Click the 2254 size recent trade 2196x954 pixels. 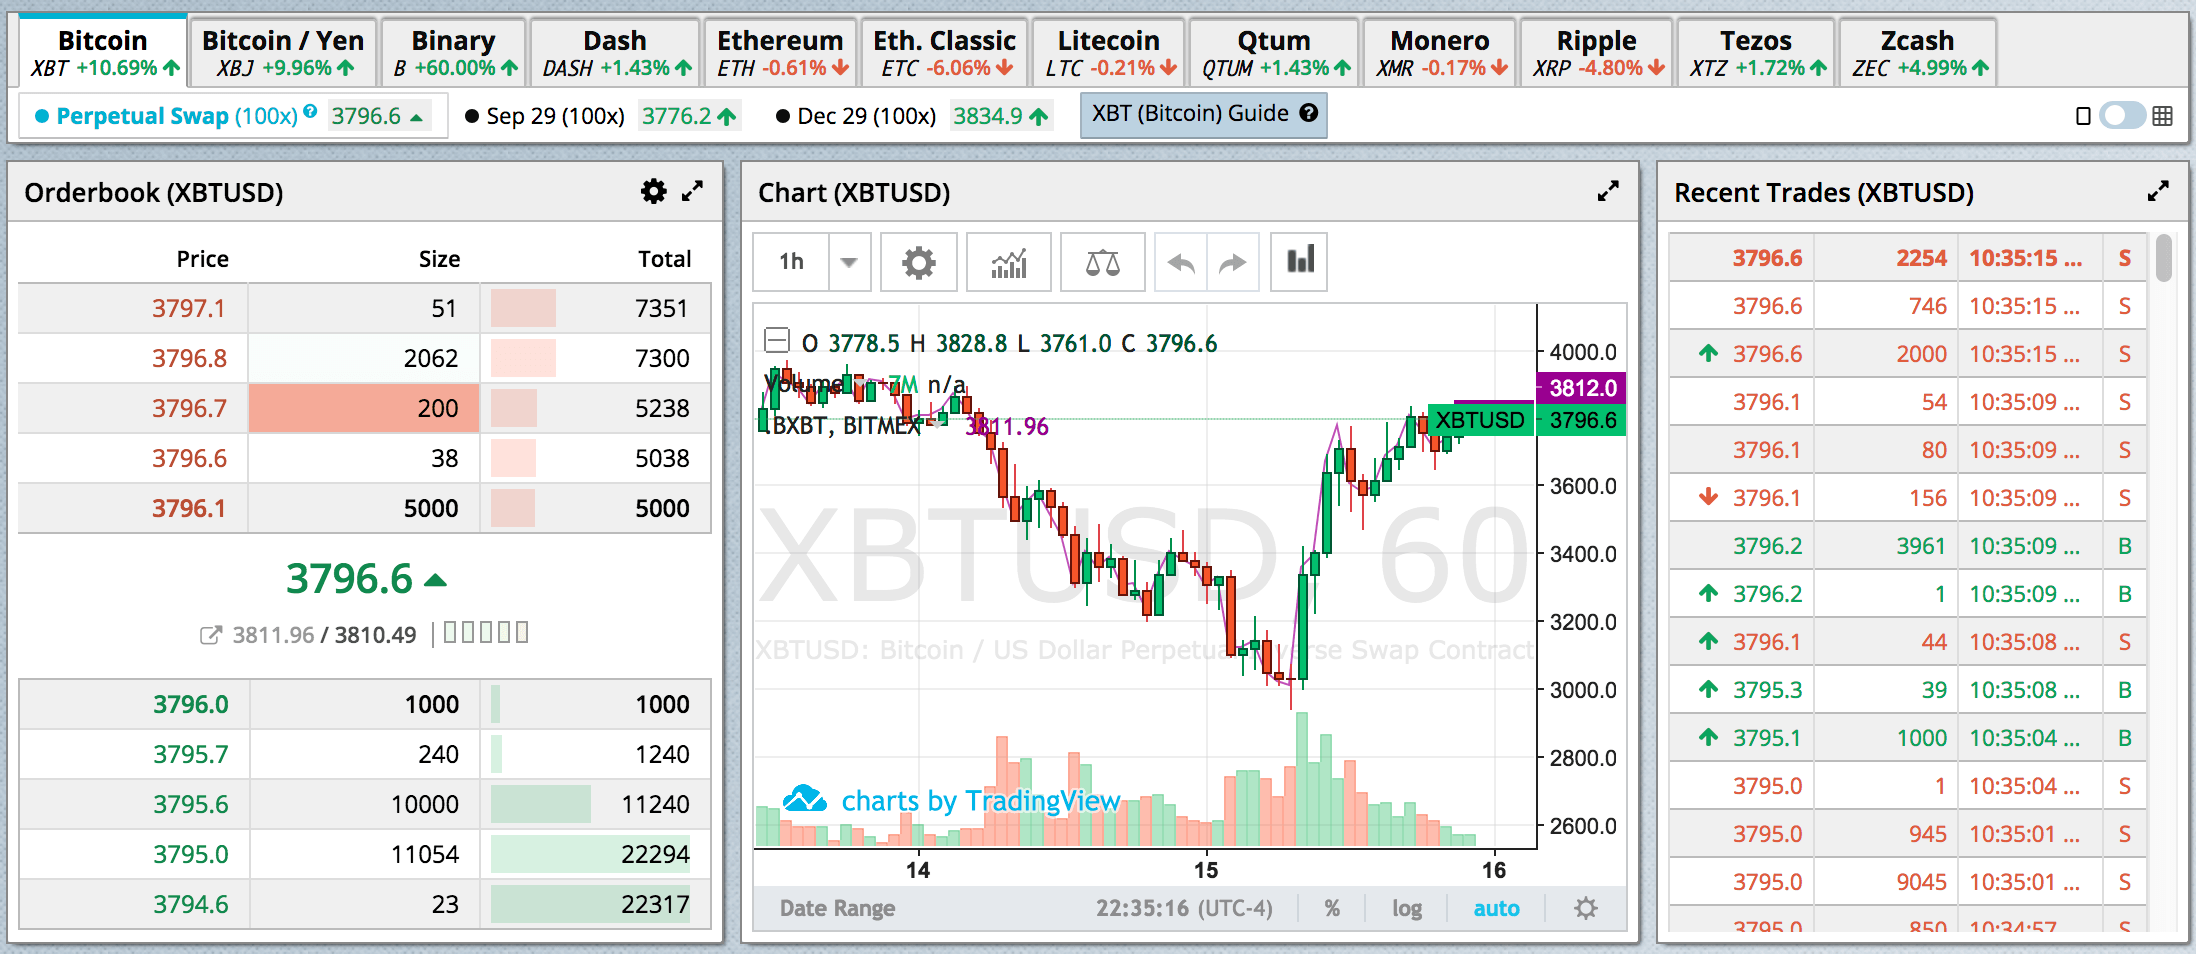[1921, 258]
